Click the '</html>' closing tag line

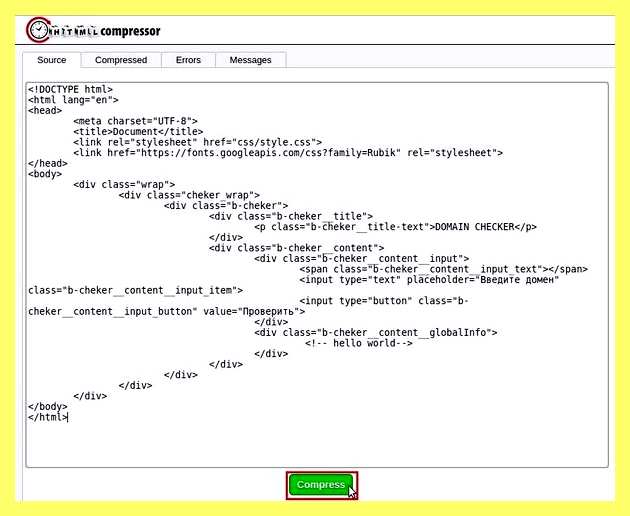[48, 417]
